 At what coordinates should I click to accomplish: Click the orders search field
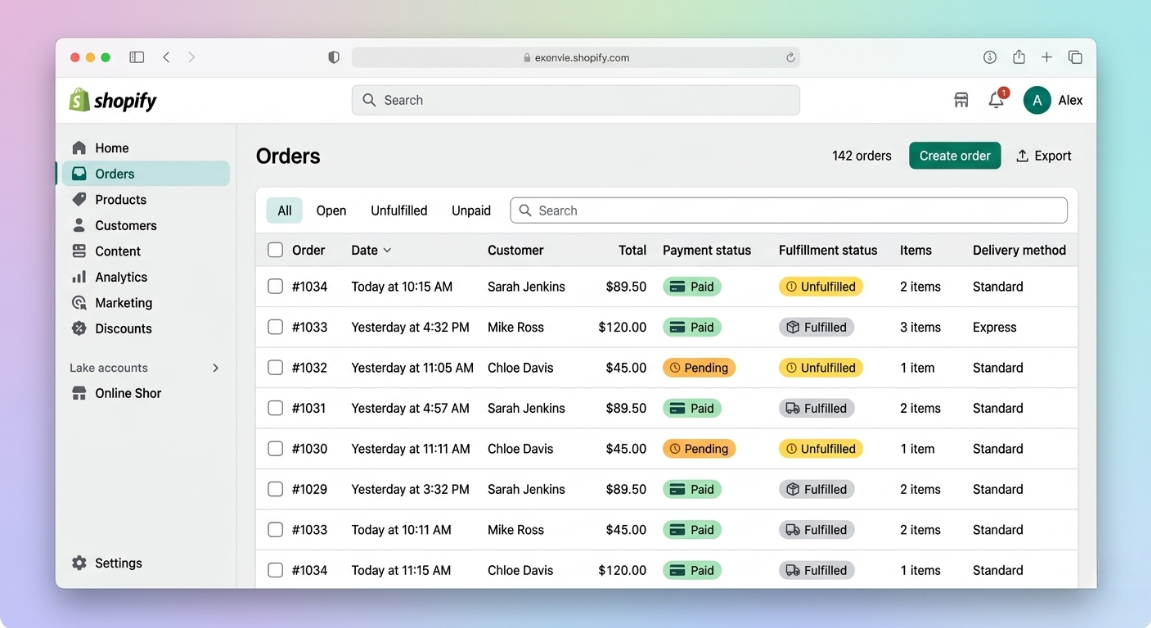click(789, 210)
